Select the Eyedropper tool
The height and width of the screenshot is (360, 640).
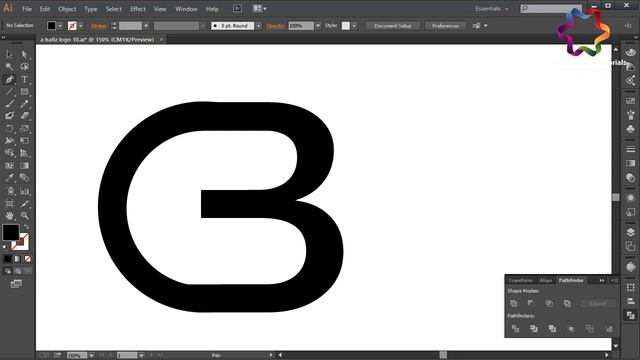(x=9, y=178)
